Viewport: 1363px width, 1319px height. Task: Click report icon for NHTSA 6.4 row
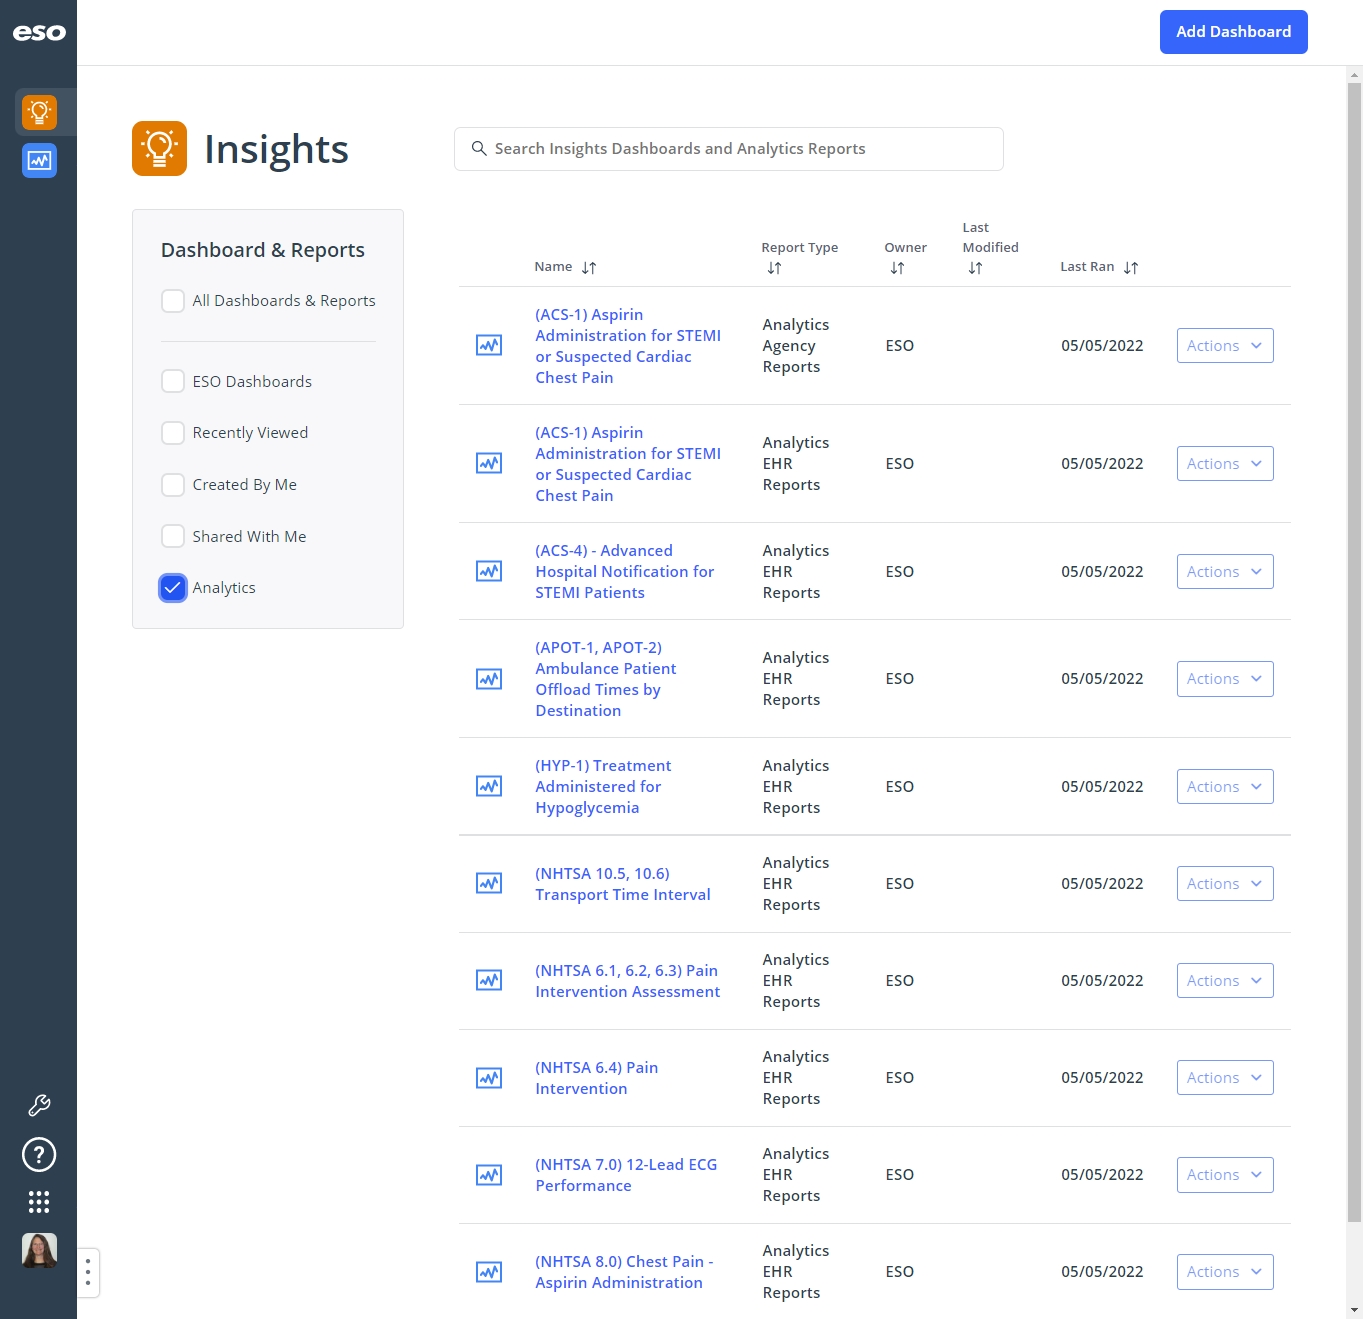(x=489, y=1078)
